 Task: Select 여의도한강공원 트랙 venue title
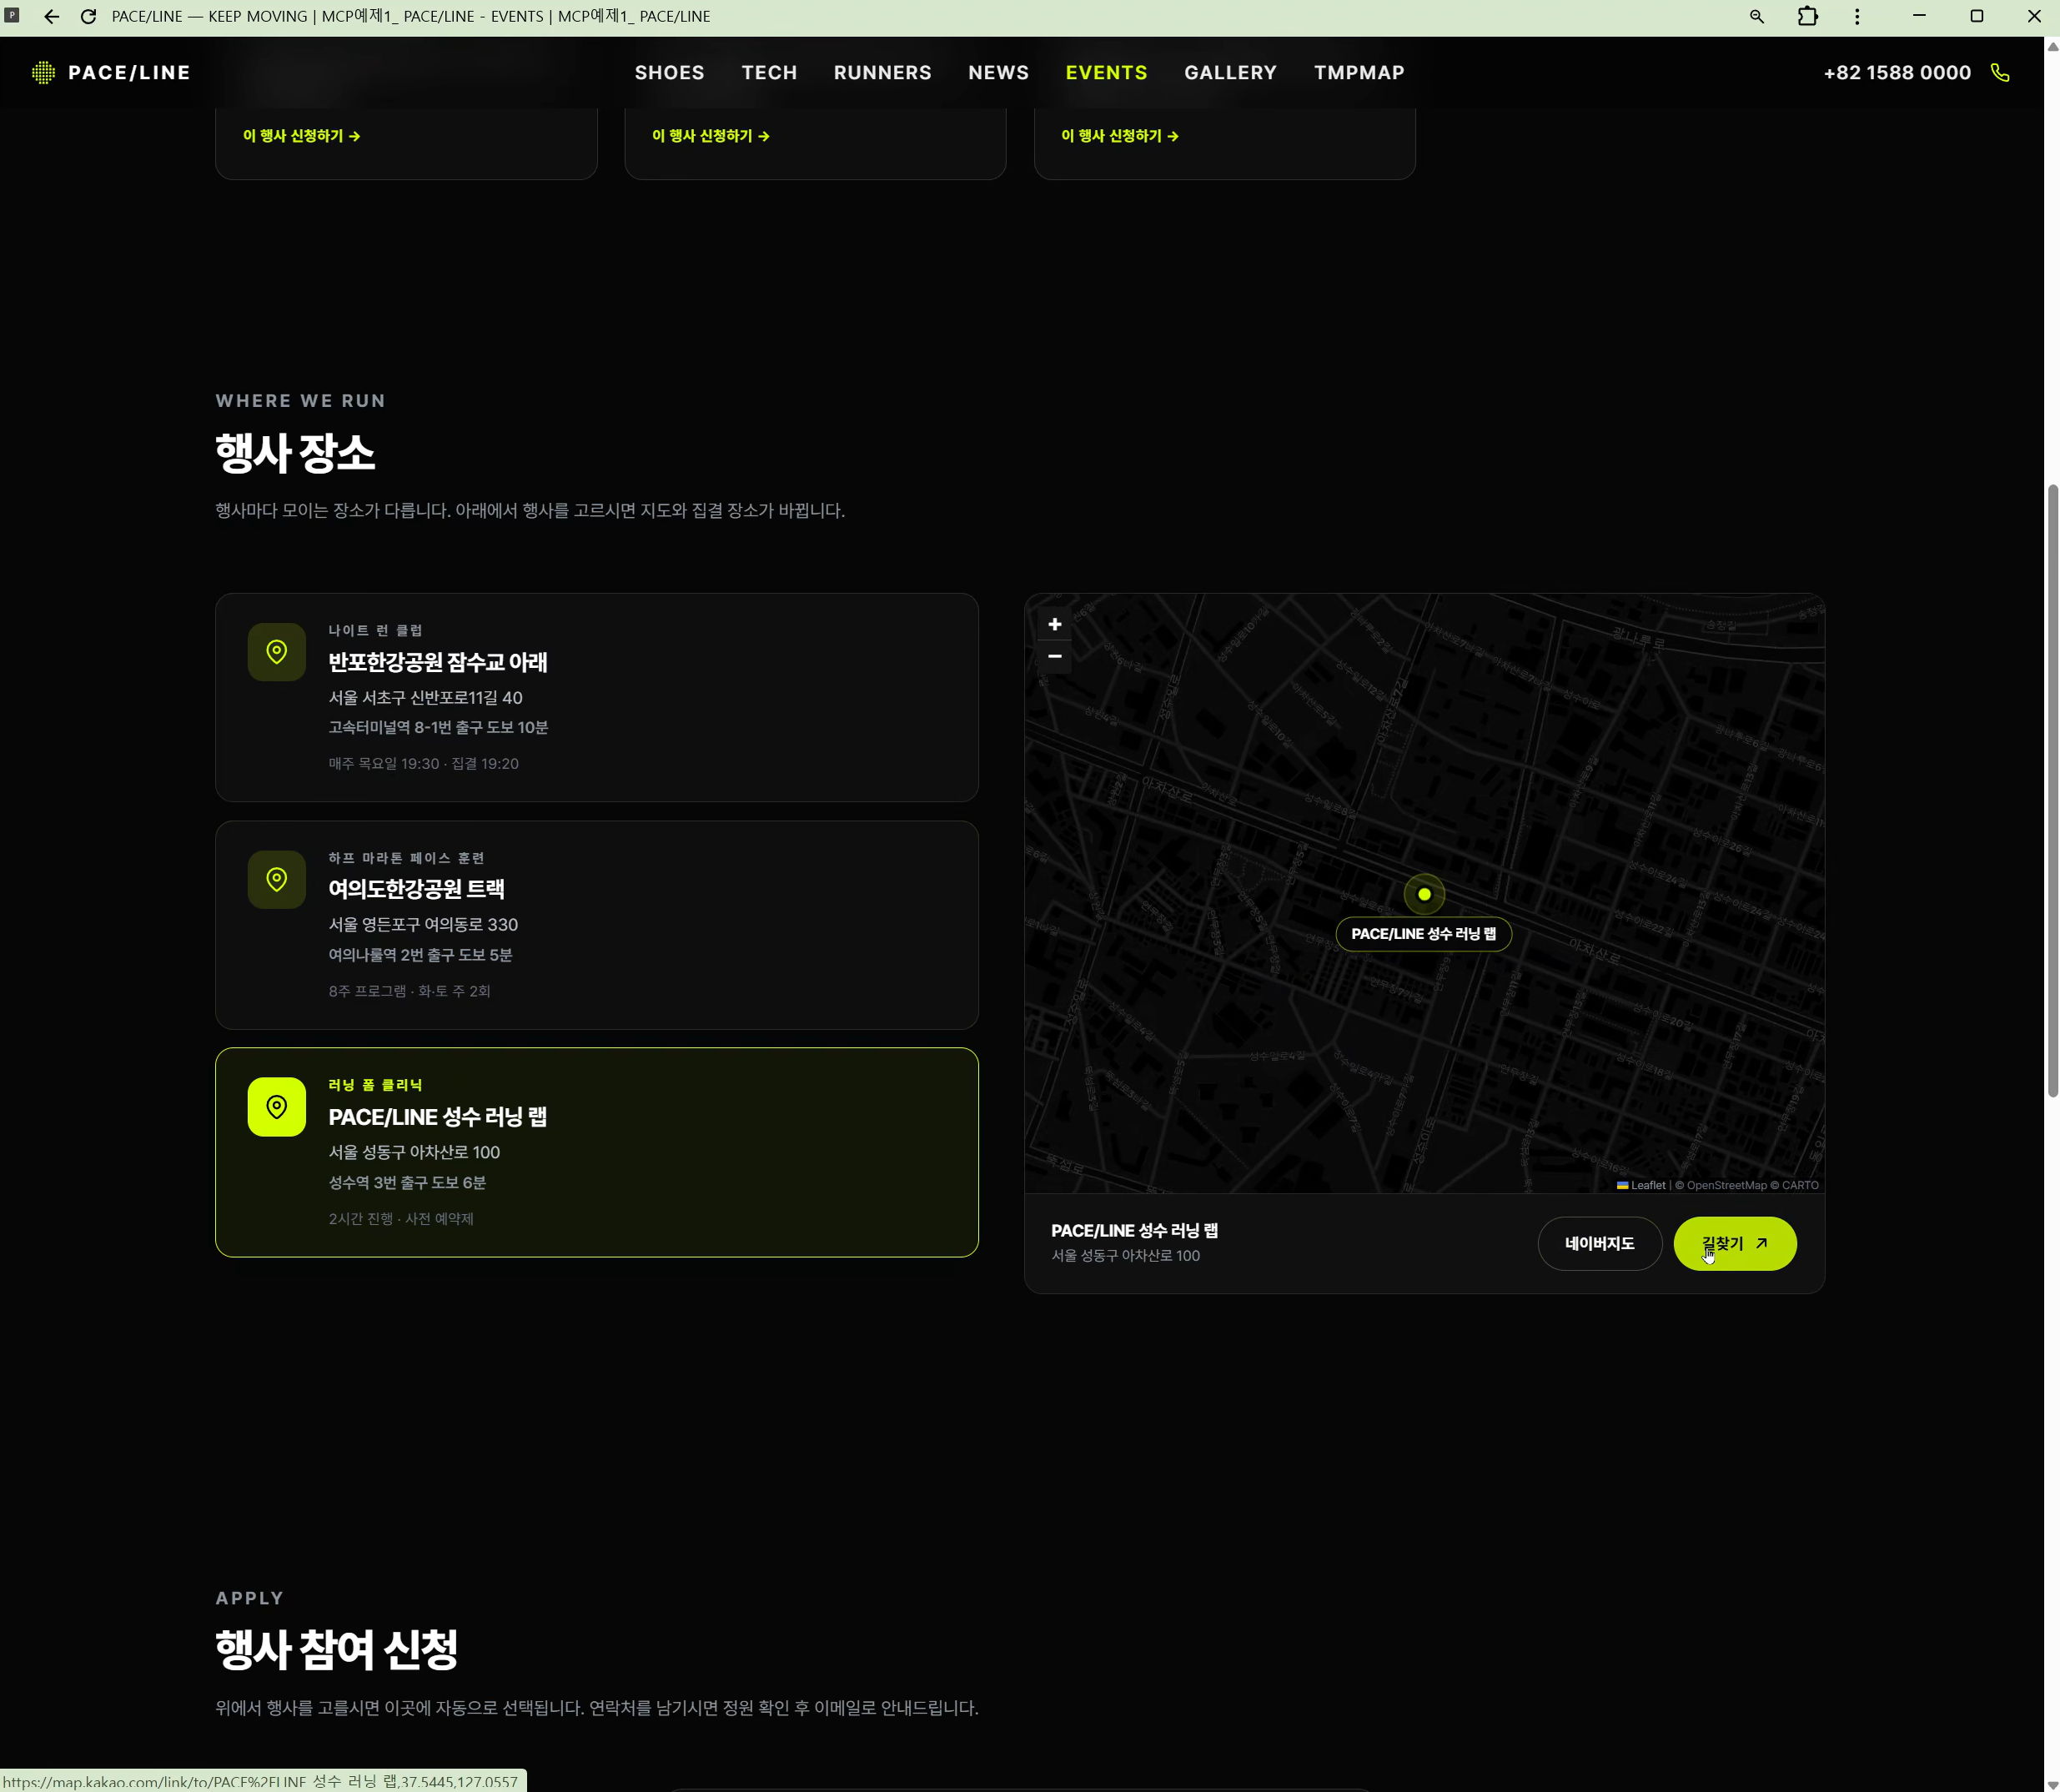coord(416,889)
